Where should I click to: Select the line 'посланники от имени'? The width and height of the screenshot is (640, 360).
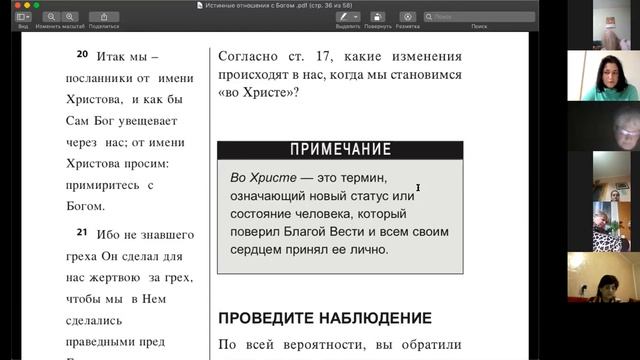point(130,78)
